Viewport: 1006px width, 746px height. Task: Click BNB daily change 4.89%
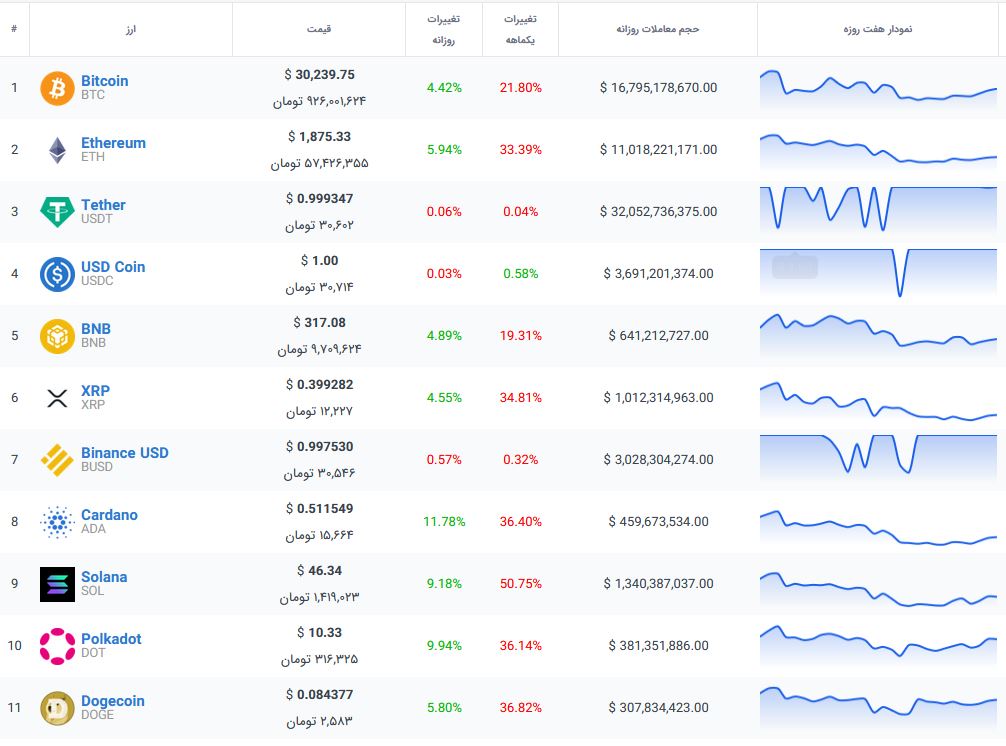[x=444, y=335]
